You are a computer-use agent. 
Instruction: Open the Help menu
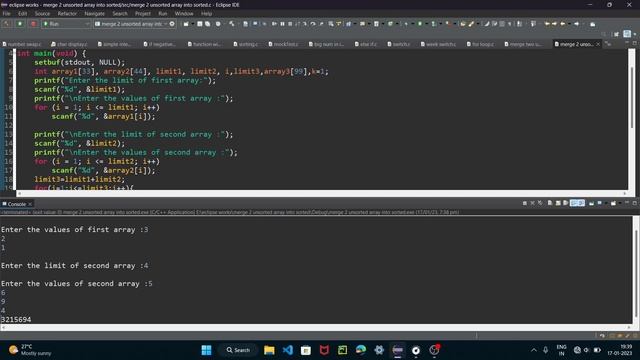tap(206, 13)
